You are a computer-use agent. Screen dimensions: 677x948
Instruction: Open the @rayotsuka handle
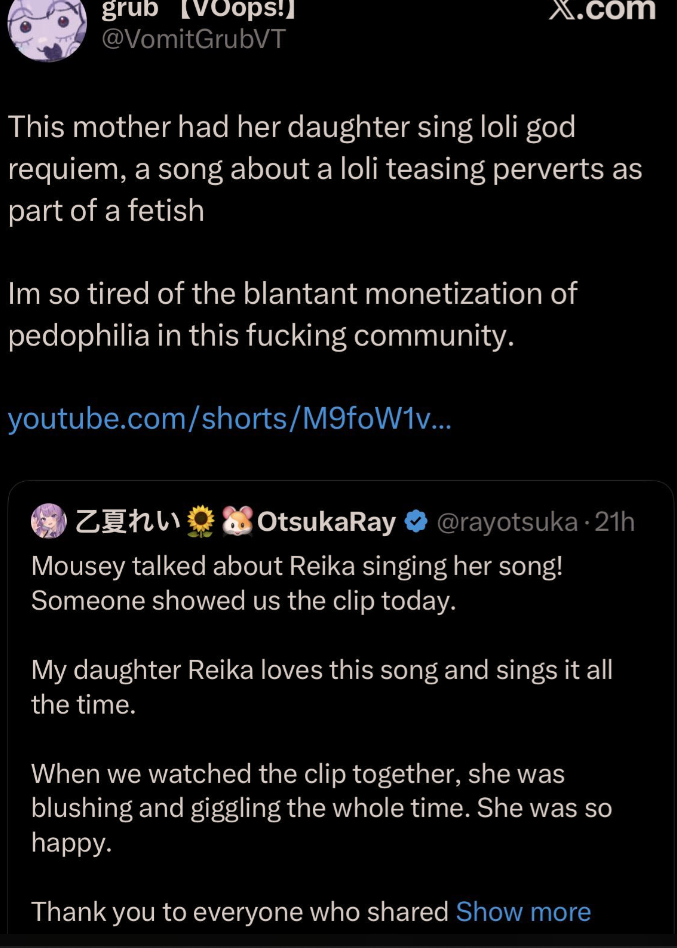point(507,522)
